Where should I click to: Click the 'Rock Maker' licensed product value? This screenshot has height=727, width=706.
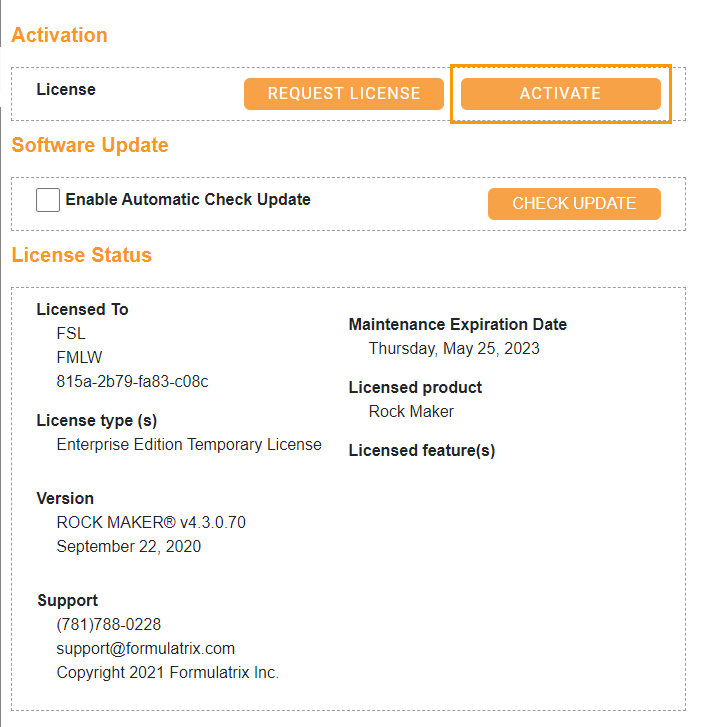[x=411, y=411]
